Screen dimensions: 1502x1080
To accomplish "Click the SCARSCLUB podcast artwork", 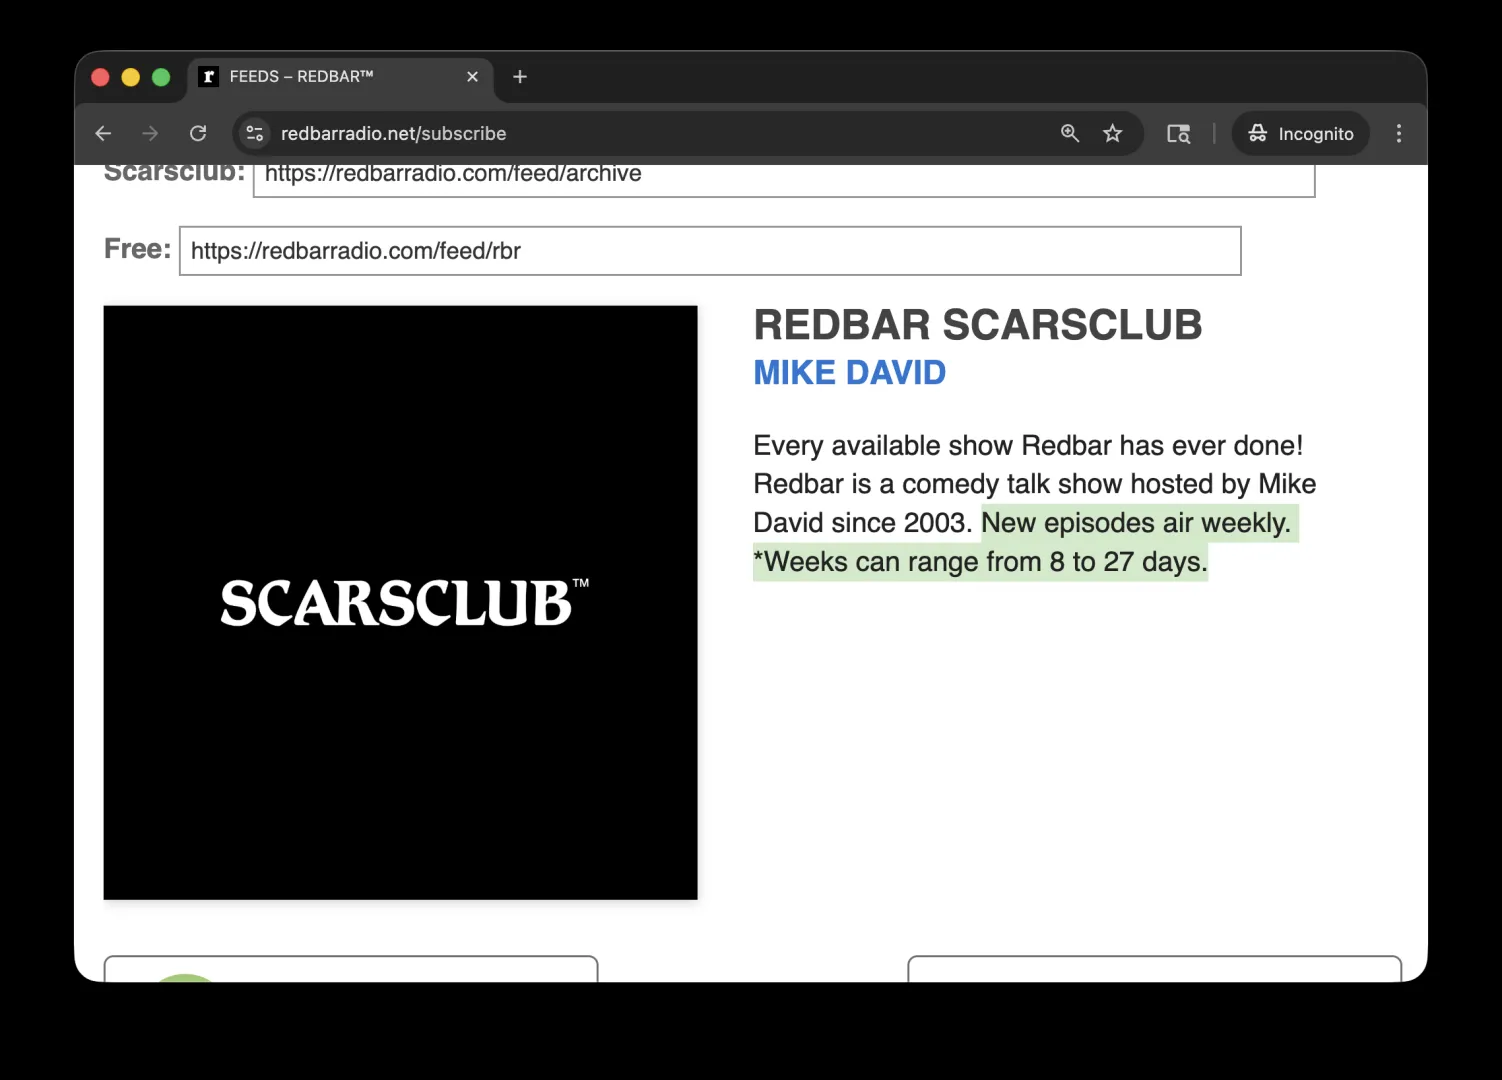I will [400, 602].
